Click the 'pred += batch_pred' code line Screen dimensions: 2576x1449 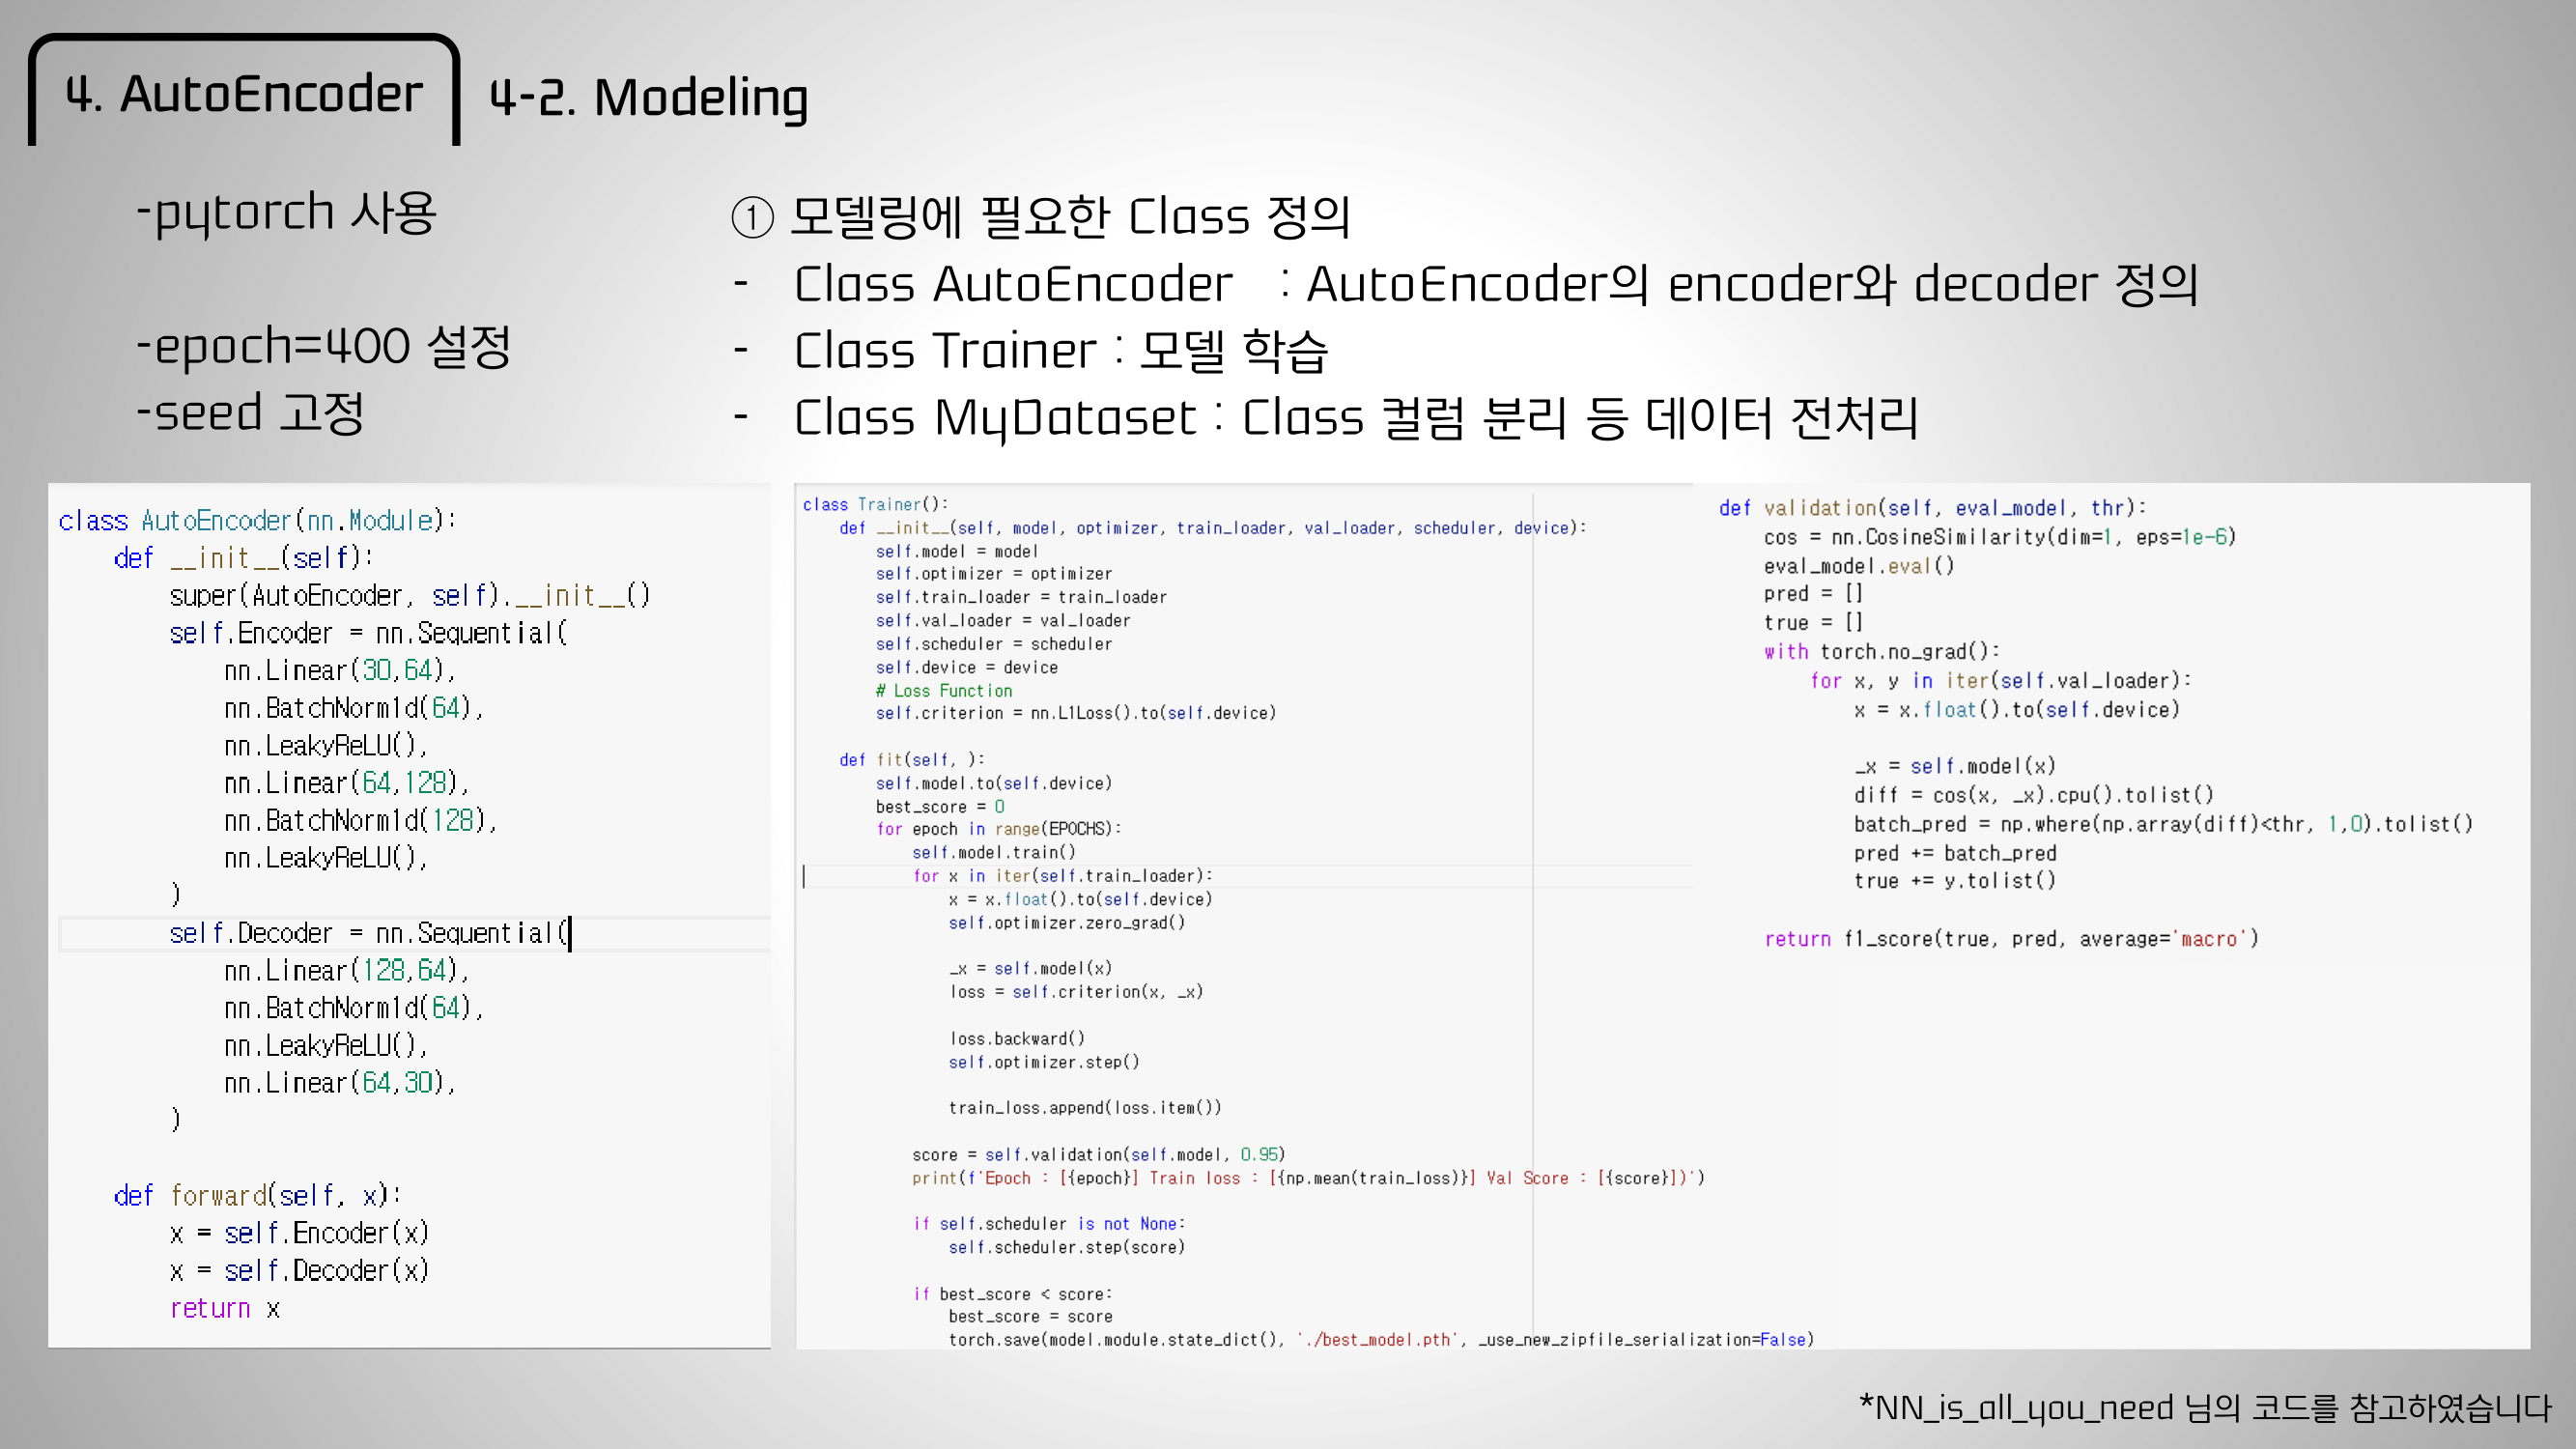[1955, 853]
